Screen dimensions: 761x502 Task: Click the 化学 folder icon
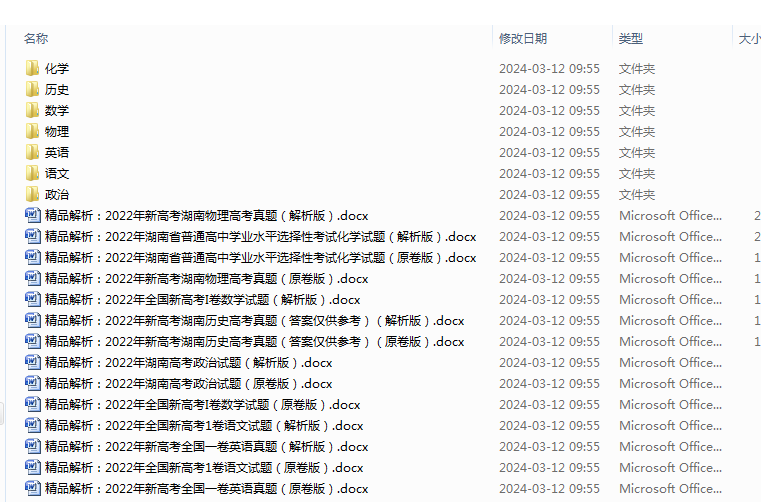click(33, 69)
